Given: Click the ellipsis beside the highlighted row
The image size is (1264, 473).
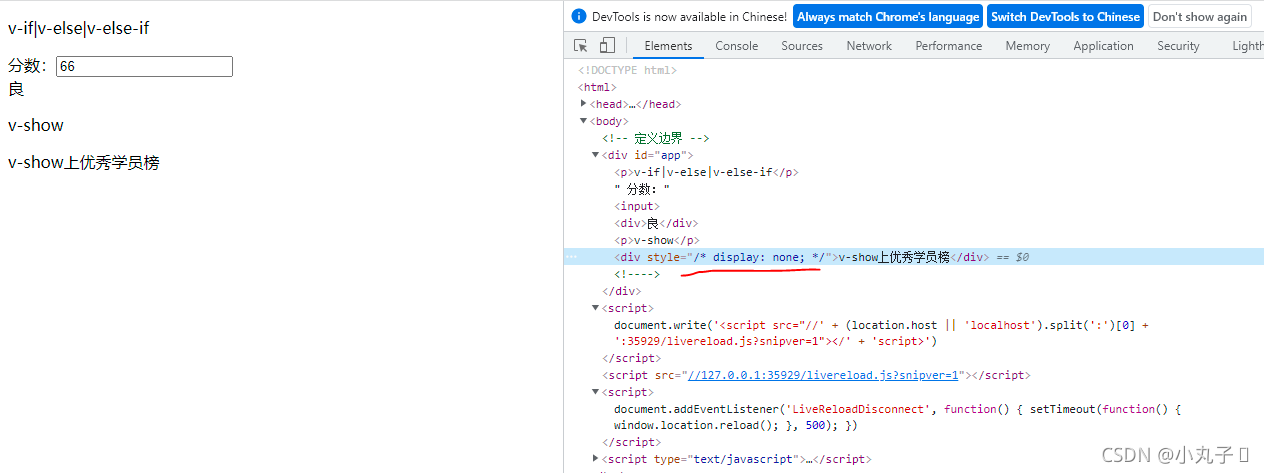Looking at the screenshot, I should tap(571, 257).
